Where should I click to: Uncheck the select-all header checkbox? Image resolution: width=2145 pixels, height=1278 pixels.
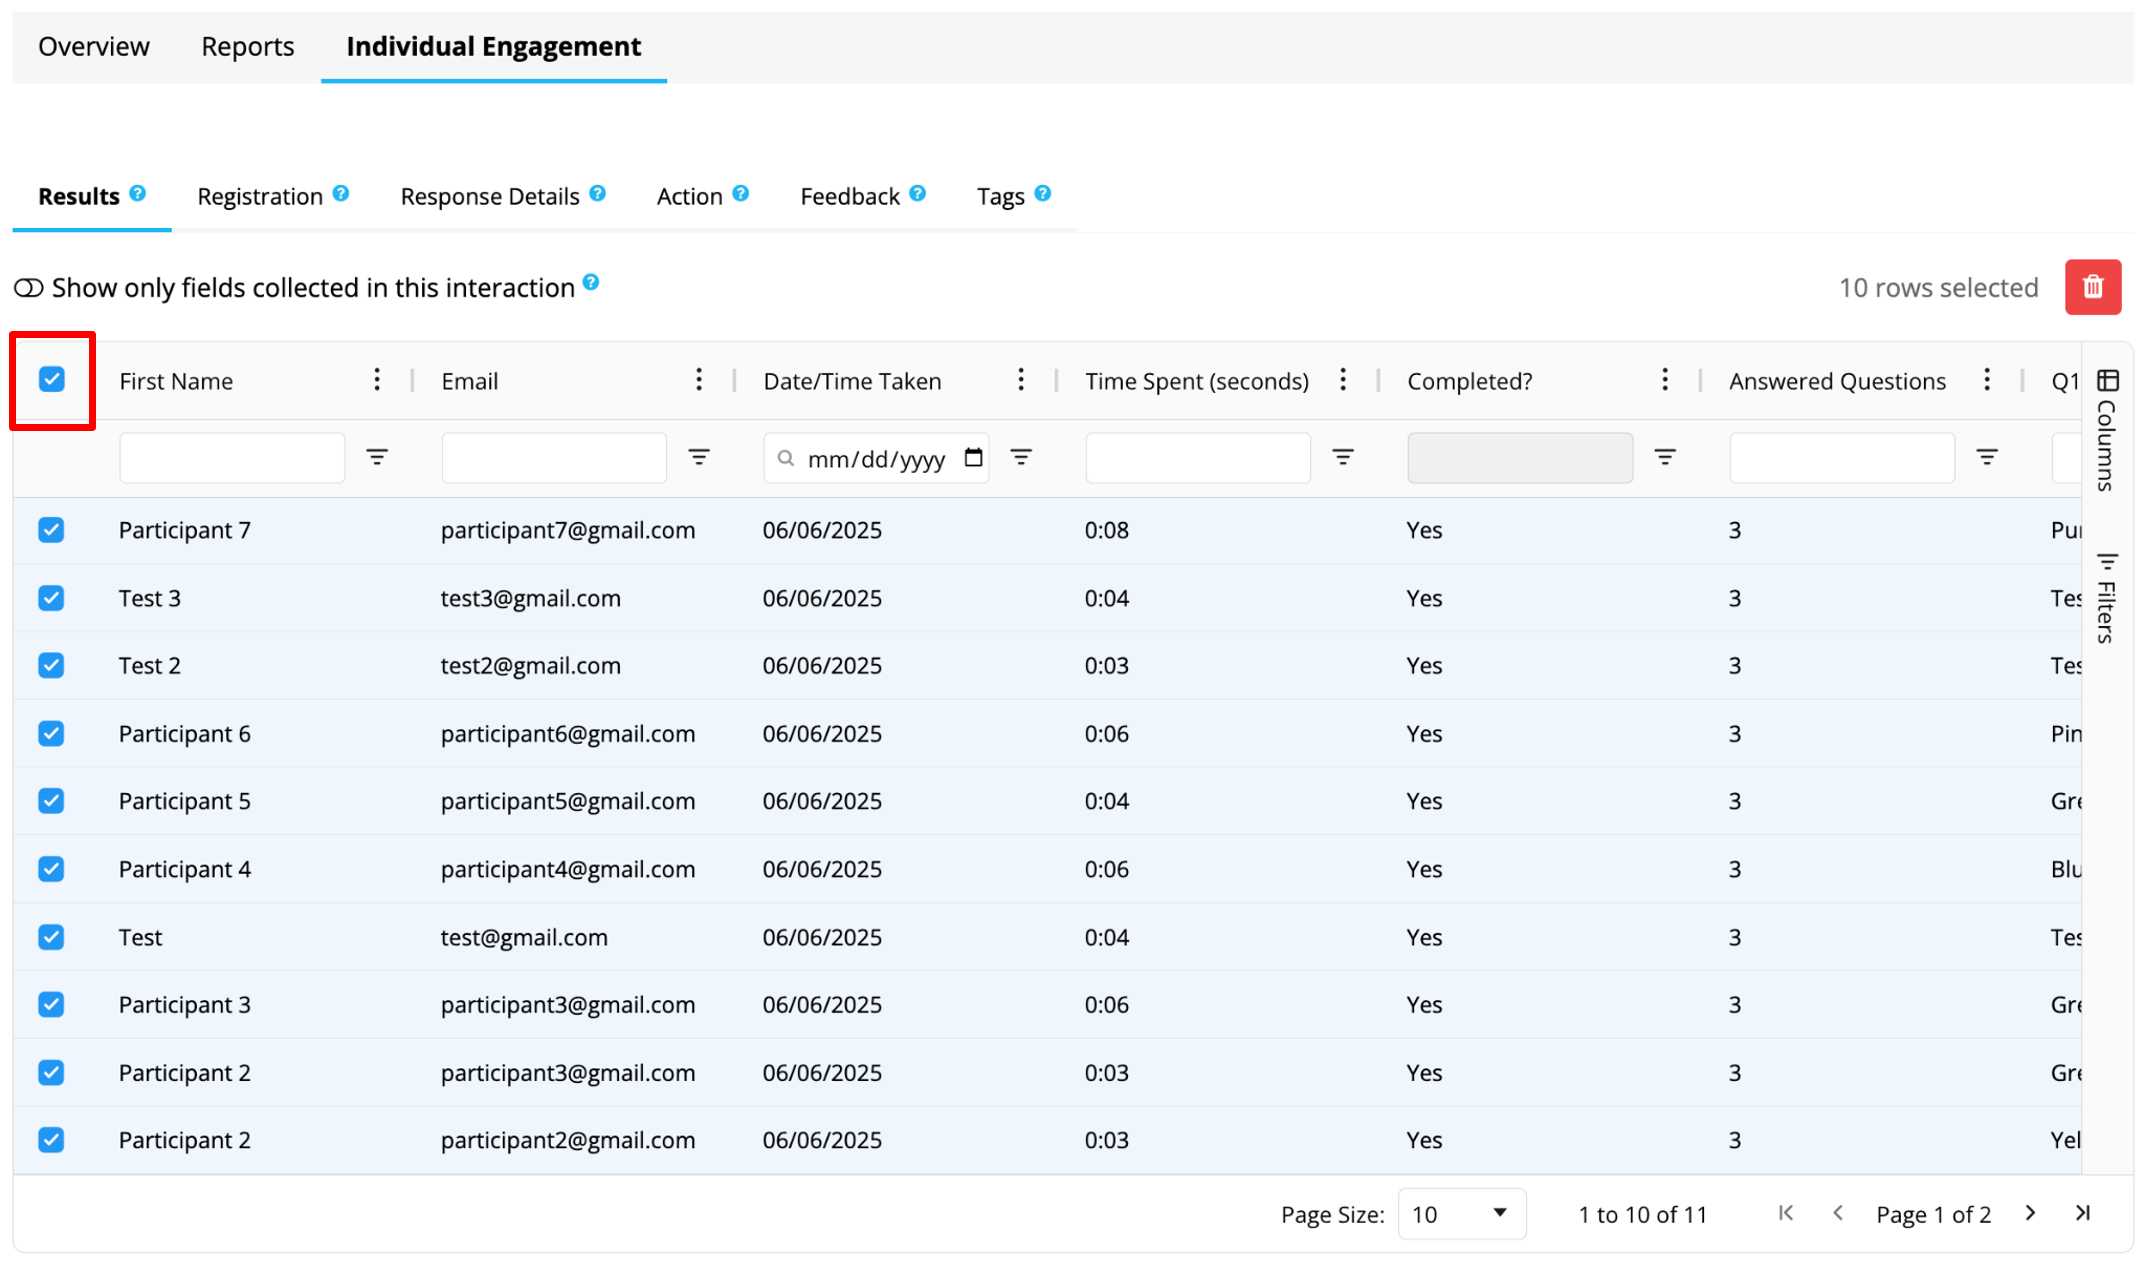[52, 380]
